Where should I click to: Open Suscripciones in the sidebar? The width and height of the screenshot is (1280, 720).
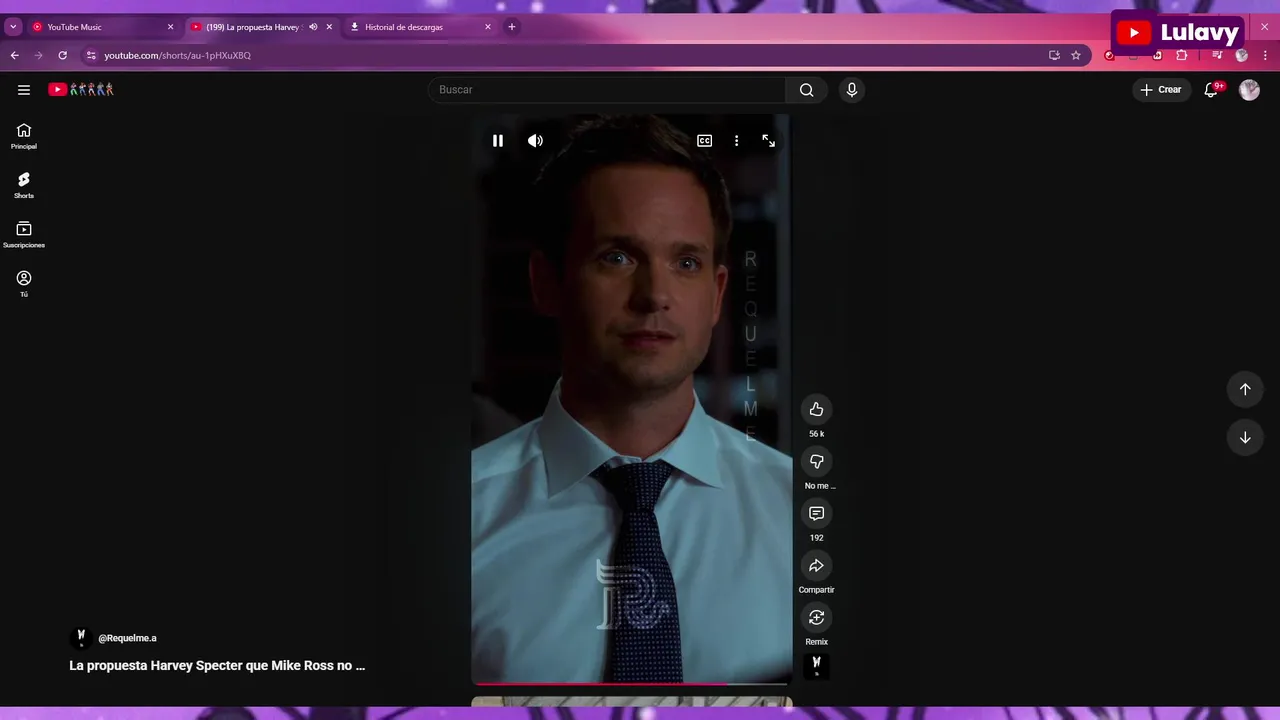(x=24, y=235)
